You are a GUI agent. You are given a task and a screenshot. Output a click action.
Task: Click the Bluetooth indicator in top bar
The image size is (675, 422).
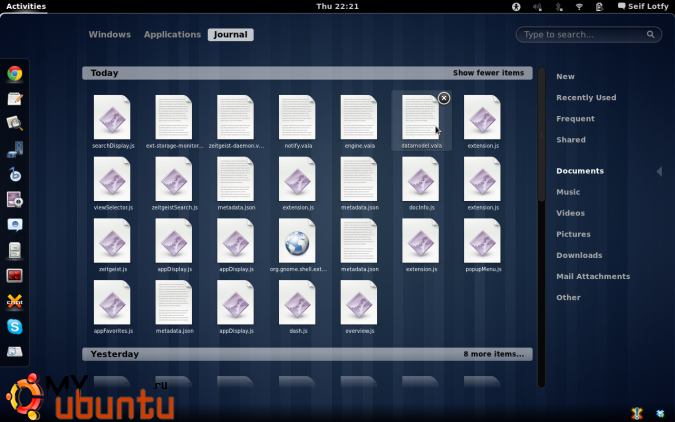559,6
